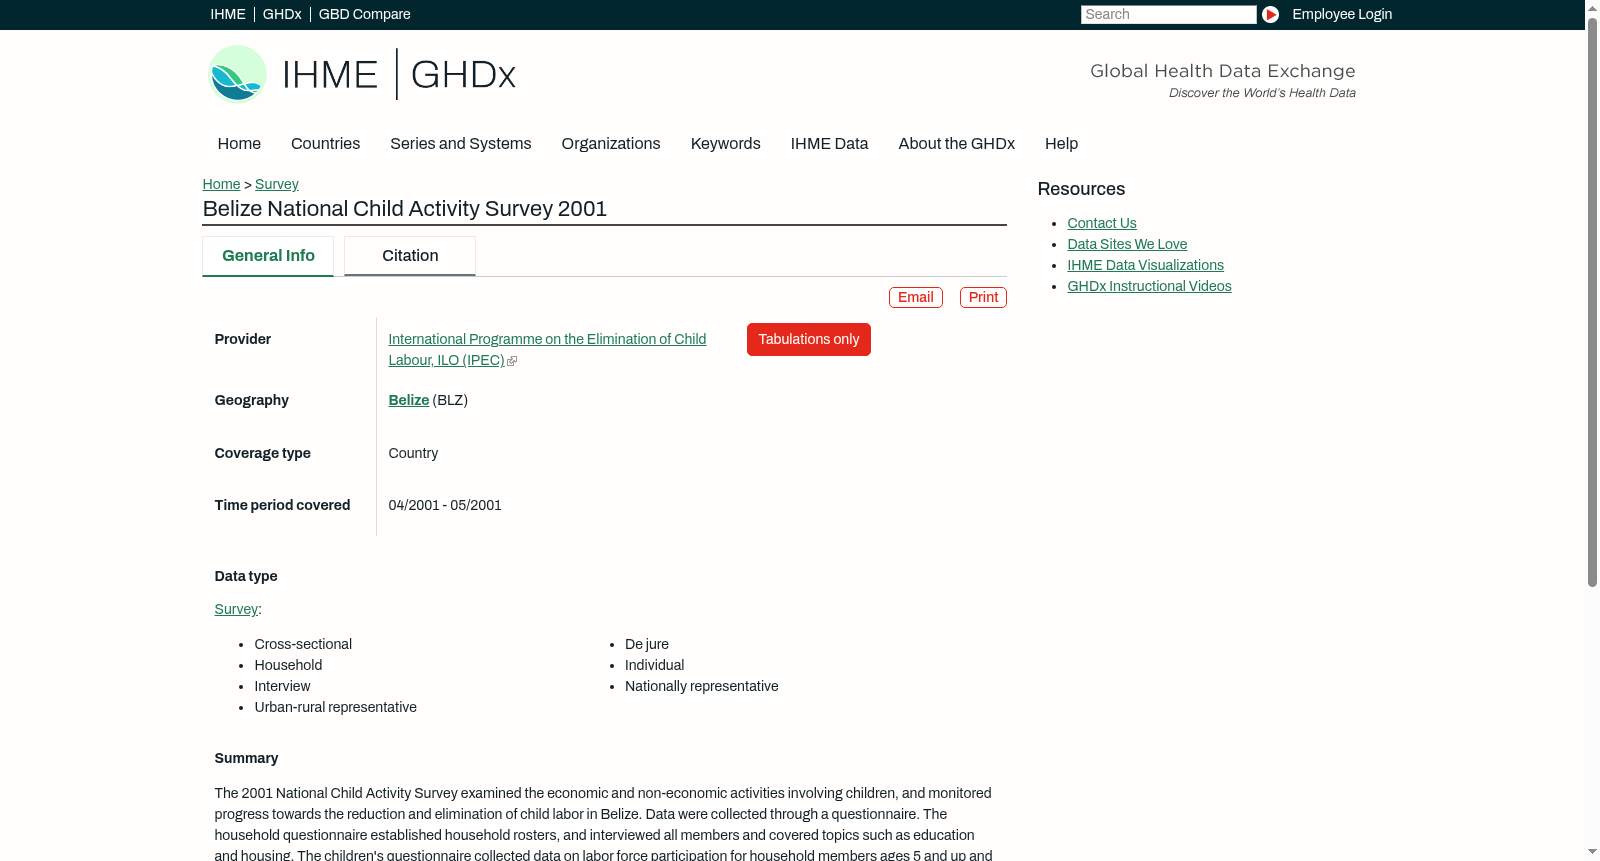The image size is (1600, 861).
Task: Open the Home menu item
Action: 239,144
